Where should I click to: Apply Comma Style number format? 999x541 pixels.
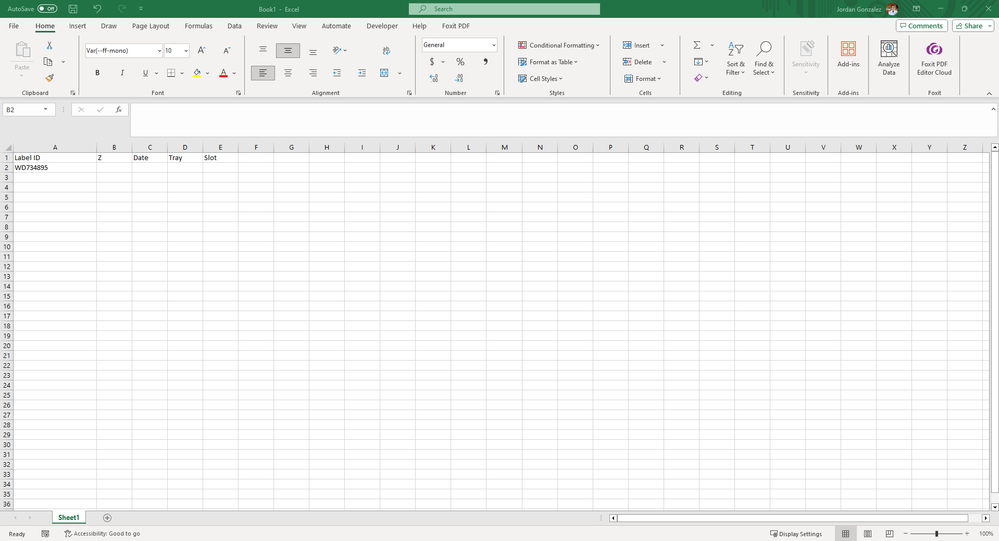485,62
